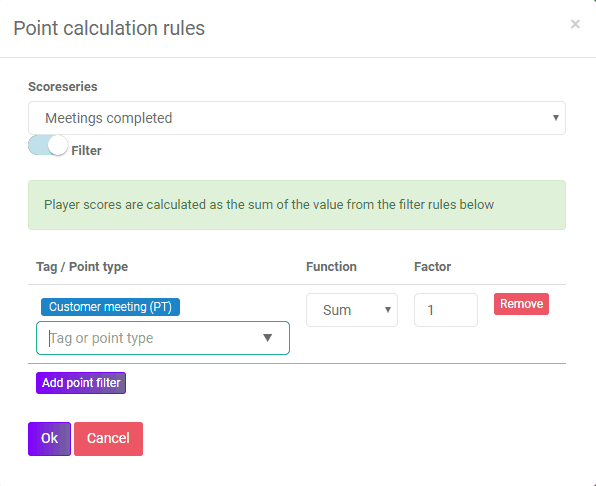Click the Factor input containing 1
Image resolution: width=596 pixels, height=486 pixels.
click(x=445, y=310)
